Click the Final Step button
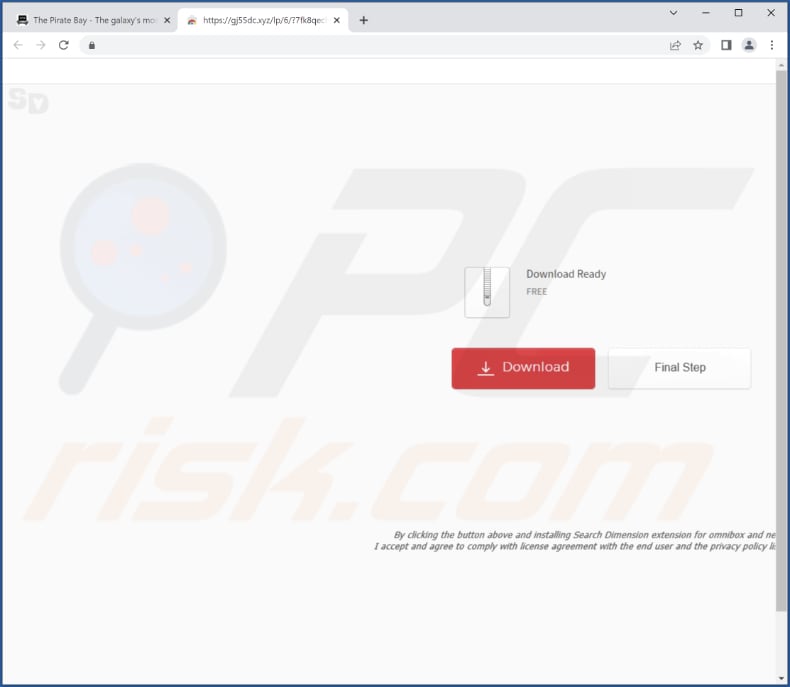The width and height of the screenshot is (790, 687). [680, 368]
